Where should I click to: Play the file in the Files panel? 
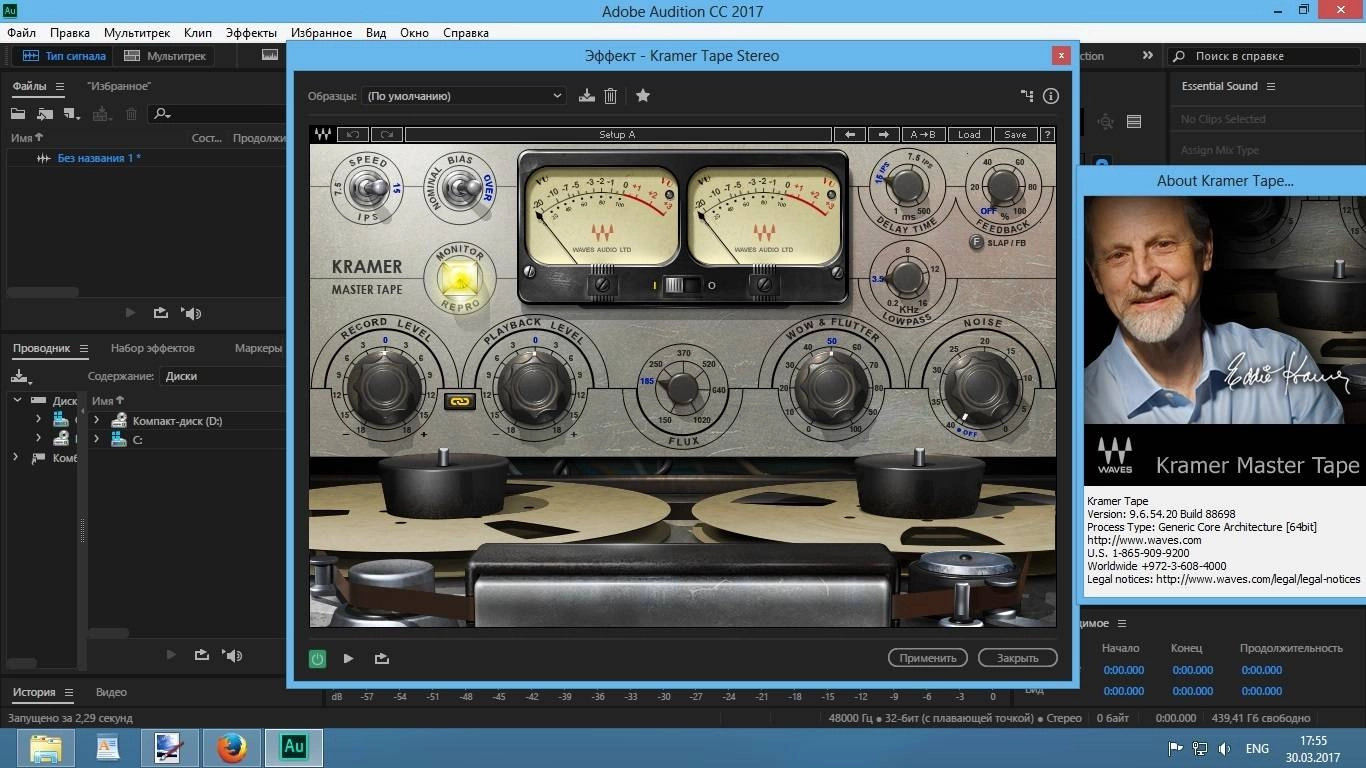130,313
